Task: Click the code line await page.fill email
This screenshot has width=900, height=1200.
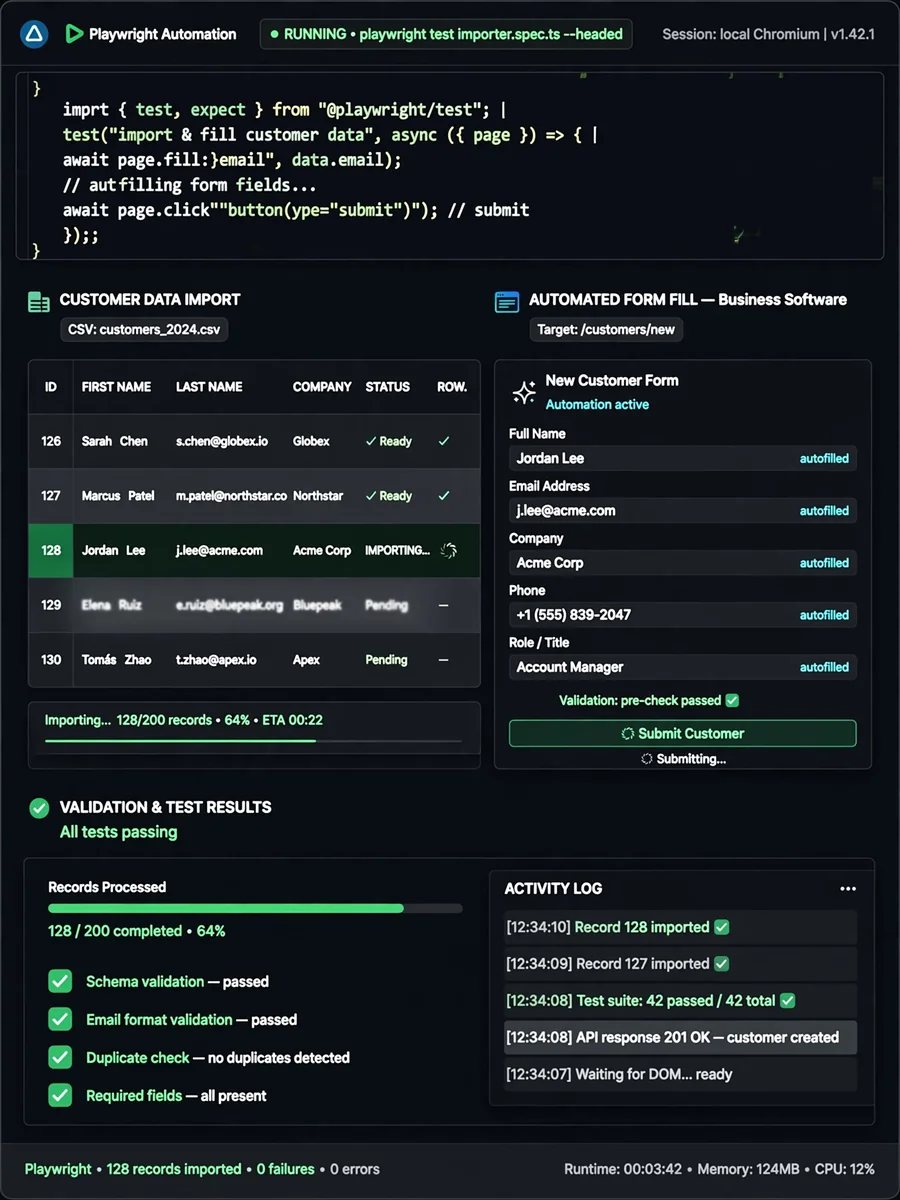Action: pyautogui.click(x=232, y=160)
